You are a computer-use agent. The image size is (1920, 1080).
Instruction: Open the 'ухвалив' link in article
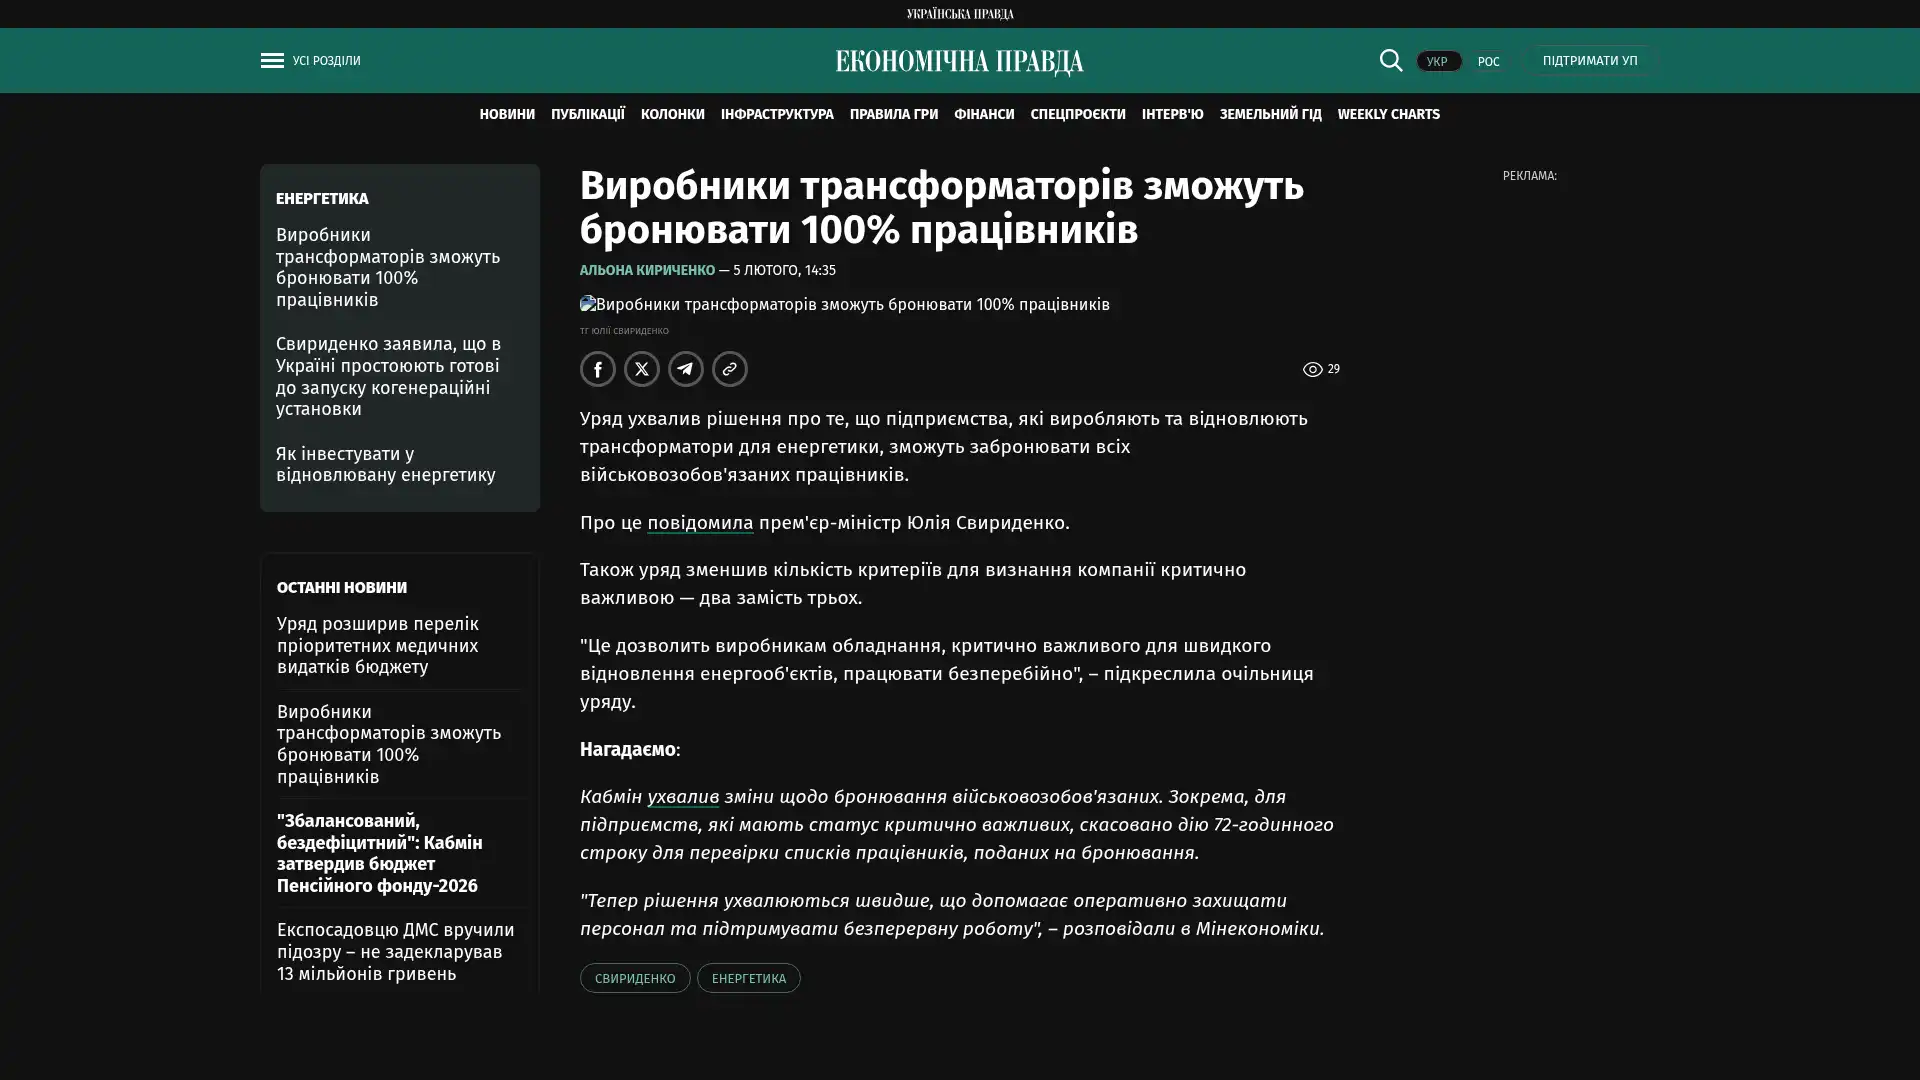click(682, 797)
